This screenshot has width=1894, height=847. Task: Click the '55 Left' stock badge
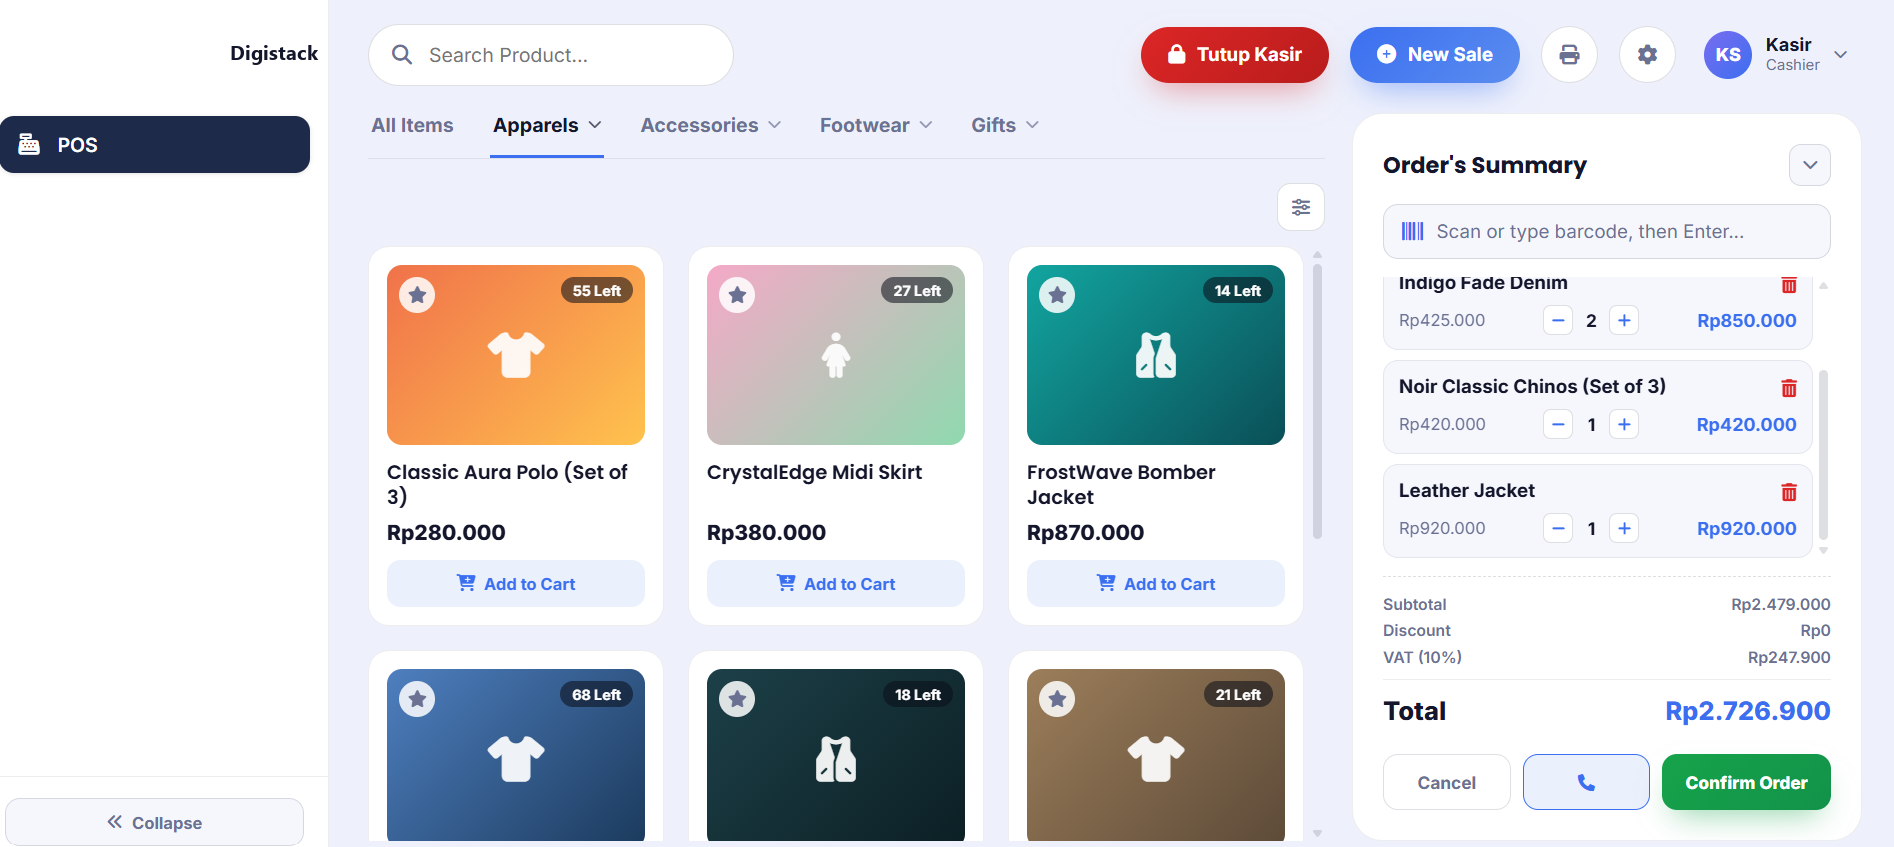coord(597,291)
